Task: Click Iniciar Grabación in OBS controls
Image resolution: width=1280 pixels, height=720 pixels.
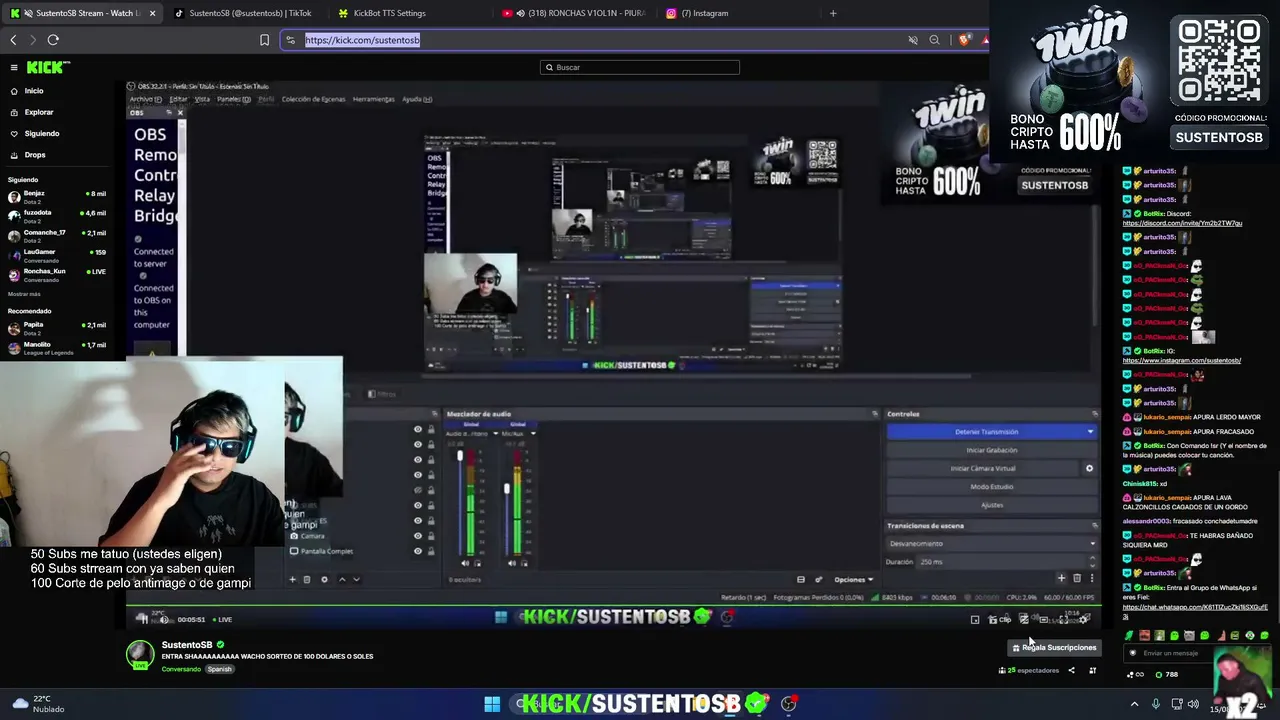Action: tap(991, 450)
